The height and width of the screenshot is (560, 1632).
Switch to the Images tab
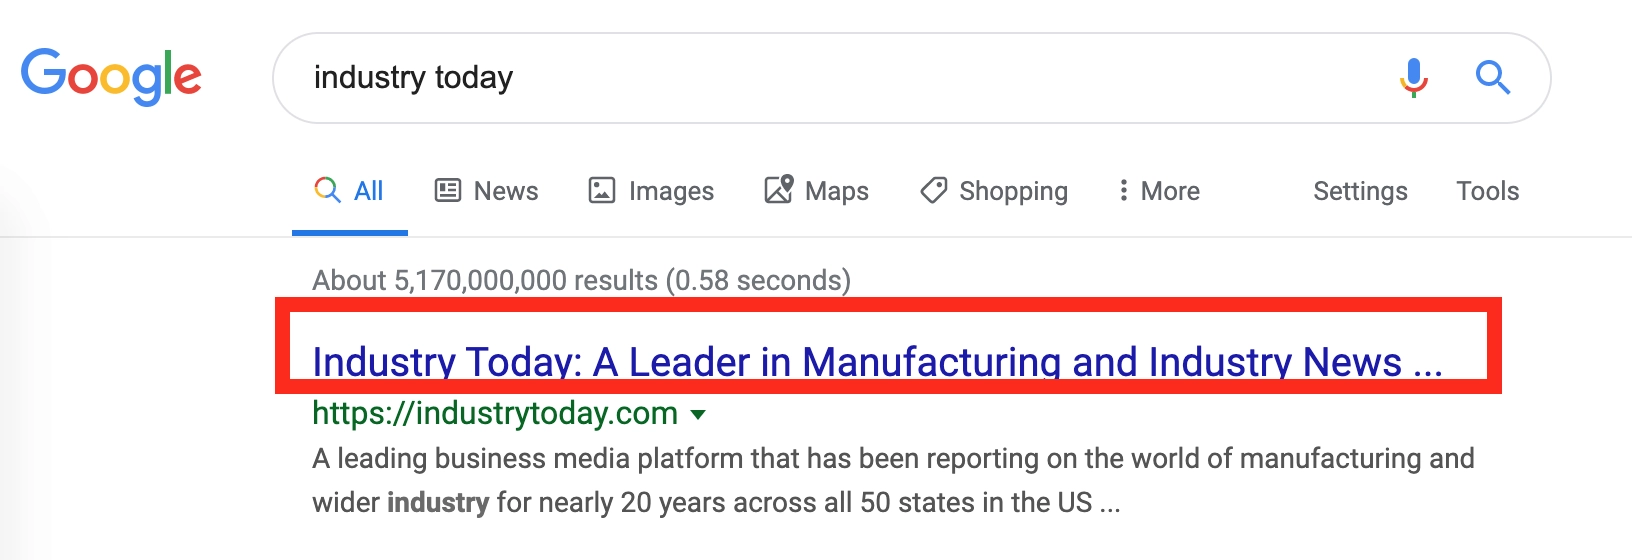click(670, 191)
